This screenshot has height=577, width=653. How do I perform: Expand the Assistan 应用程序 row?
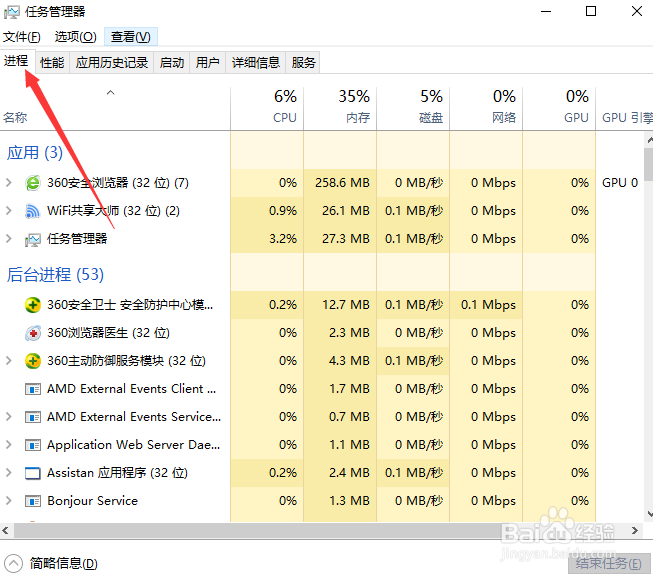[8, 473]
